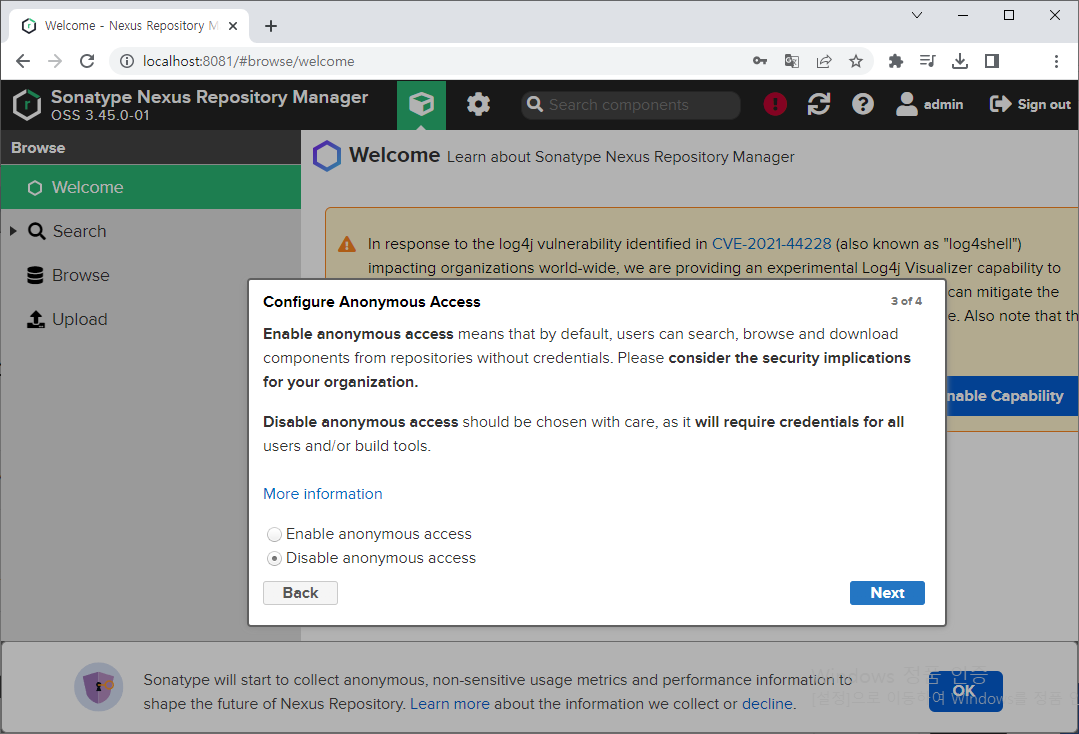Expand the Search tree node arrow
This screenshot has height=734, width=1079.
[x=13, y=231]
